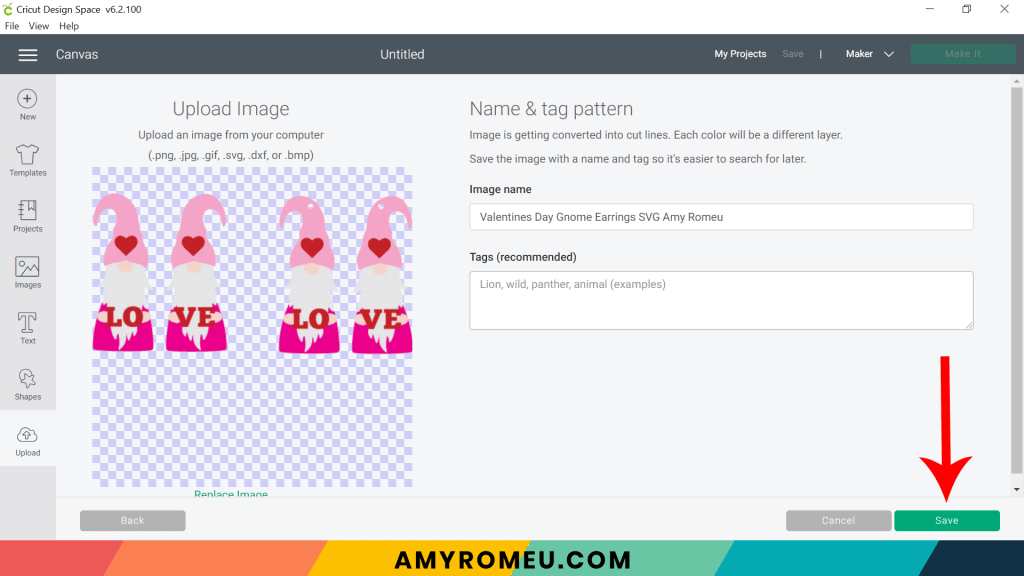Click the scrollbar up arrow
The height and width of the screenshot is (576, 1024).
tap(1016, 81)
